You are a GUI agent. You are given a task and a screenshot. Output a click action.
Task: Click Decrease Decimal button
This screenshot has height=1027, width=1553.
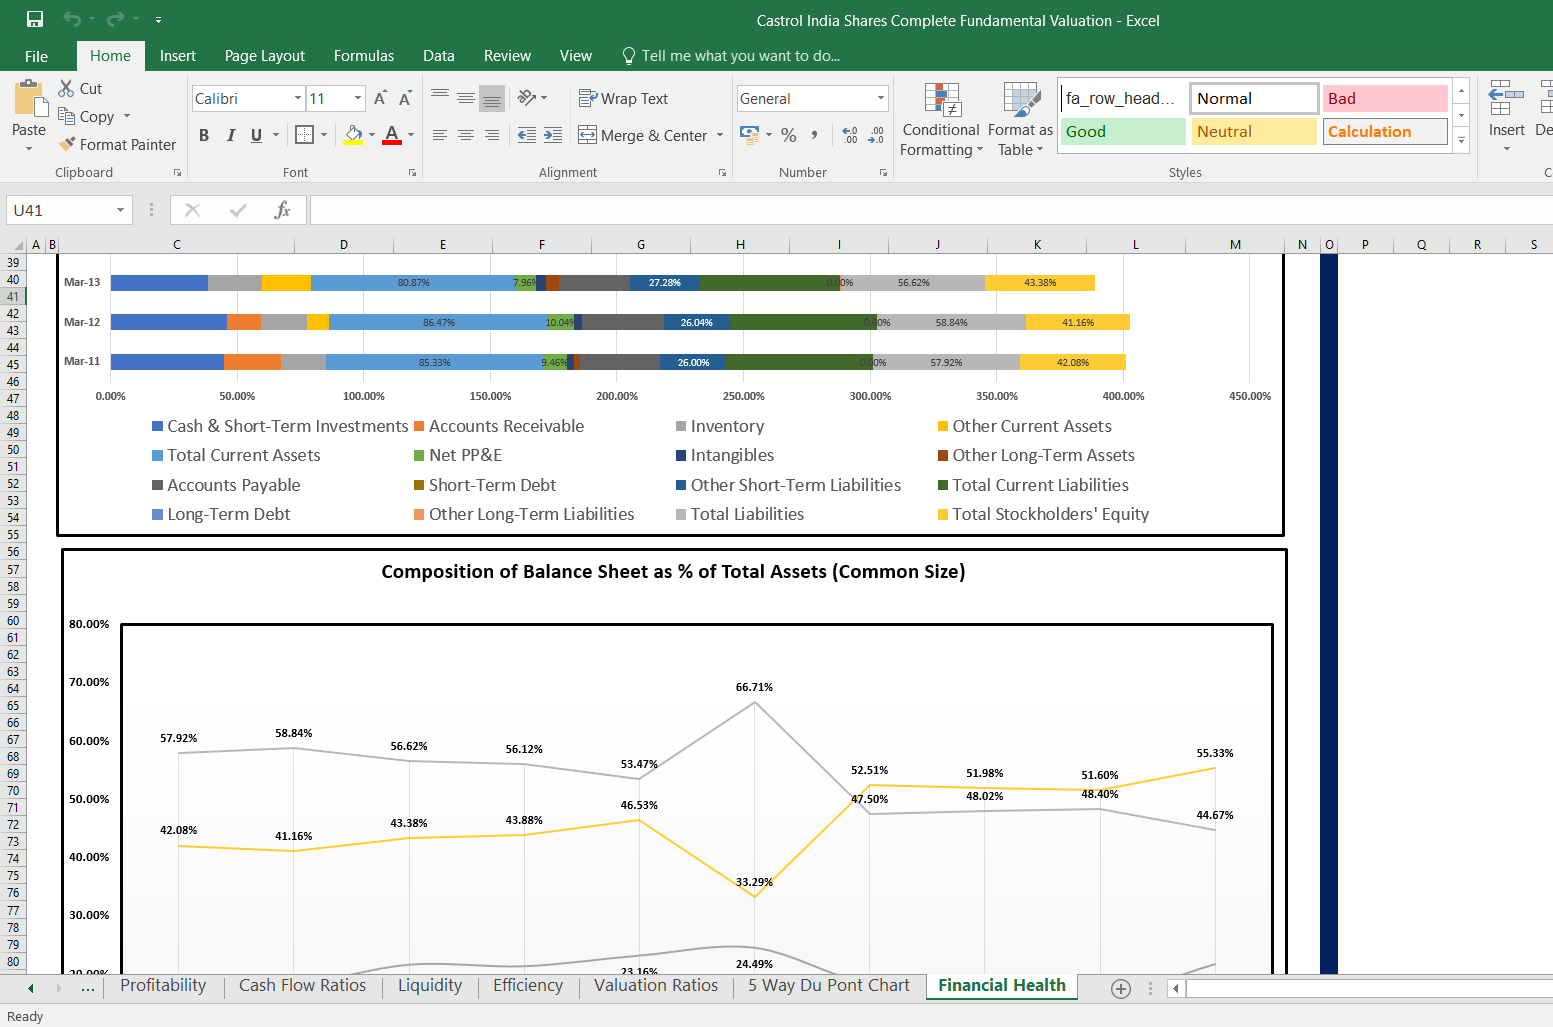click(x=876, y=135)
